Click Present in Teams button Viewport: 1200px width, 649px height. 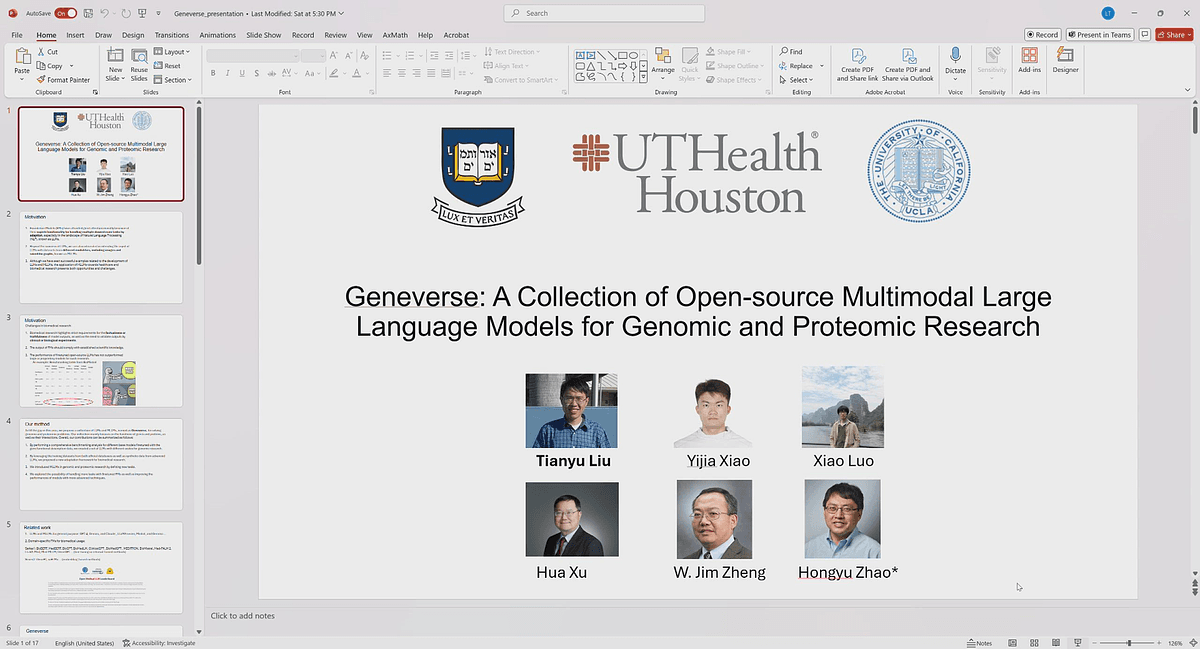coord(1100,35)
